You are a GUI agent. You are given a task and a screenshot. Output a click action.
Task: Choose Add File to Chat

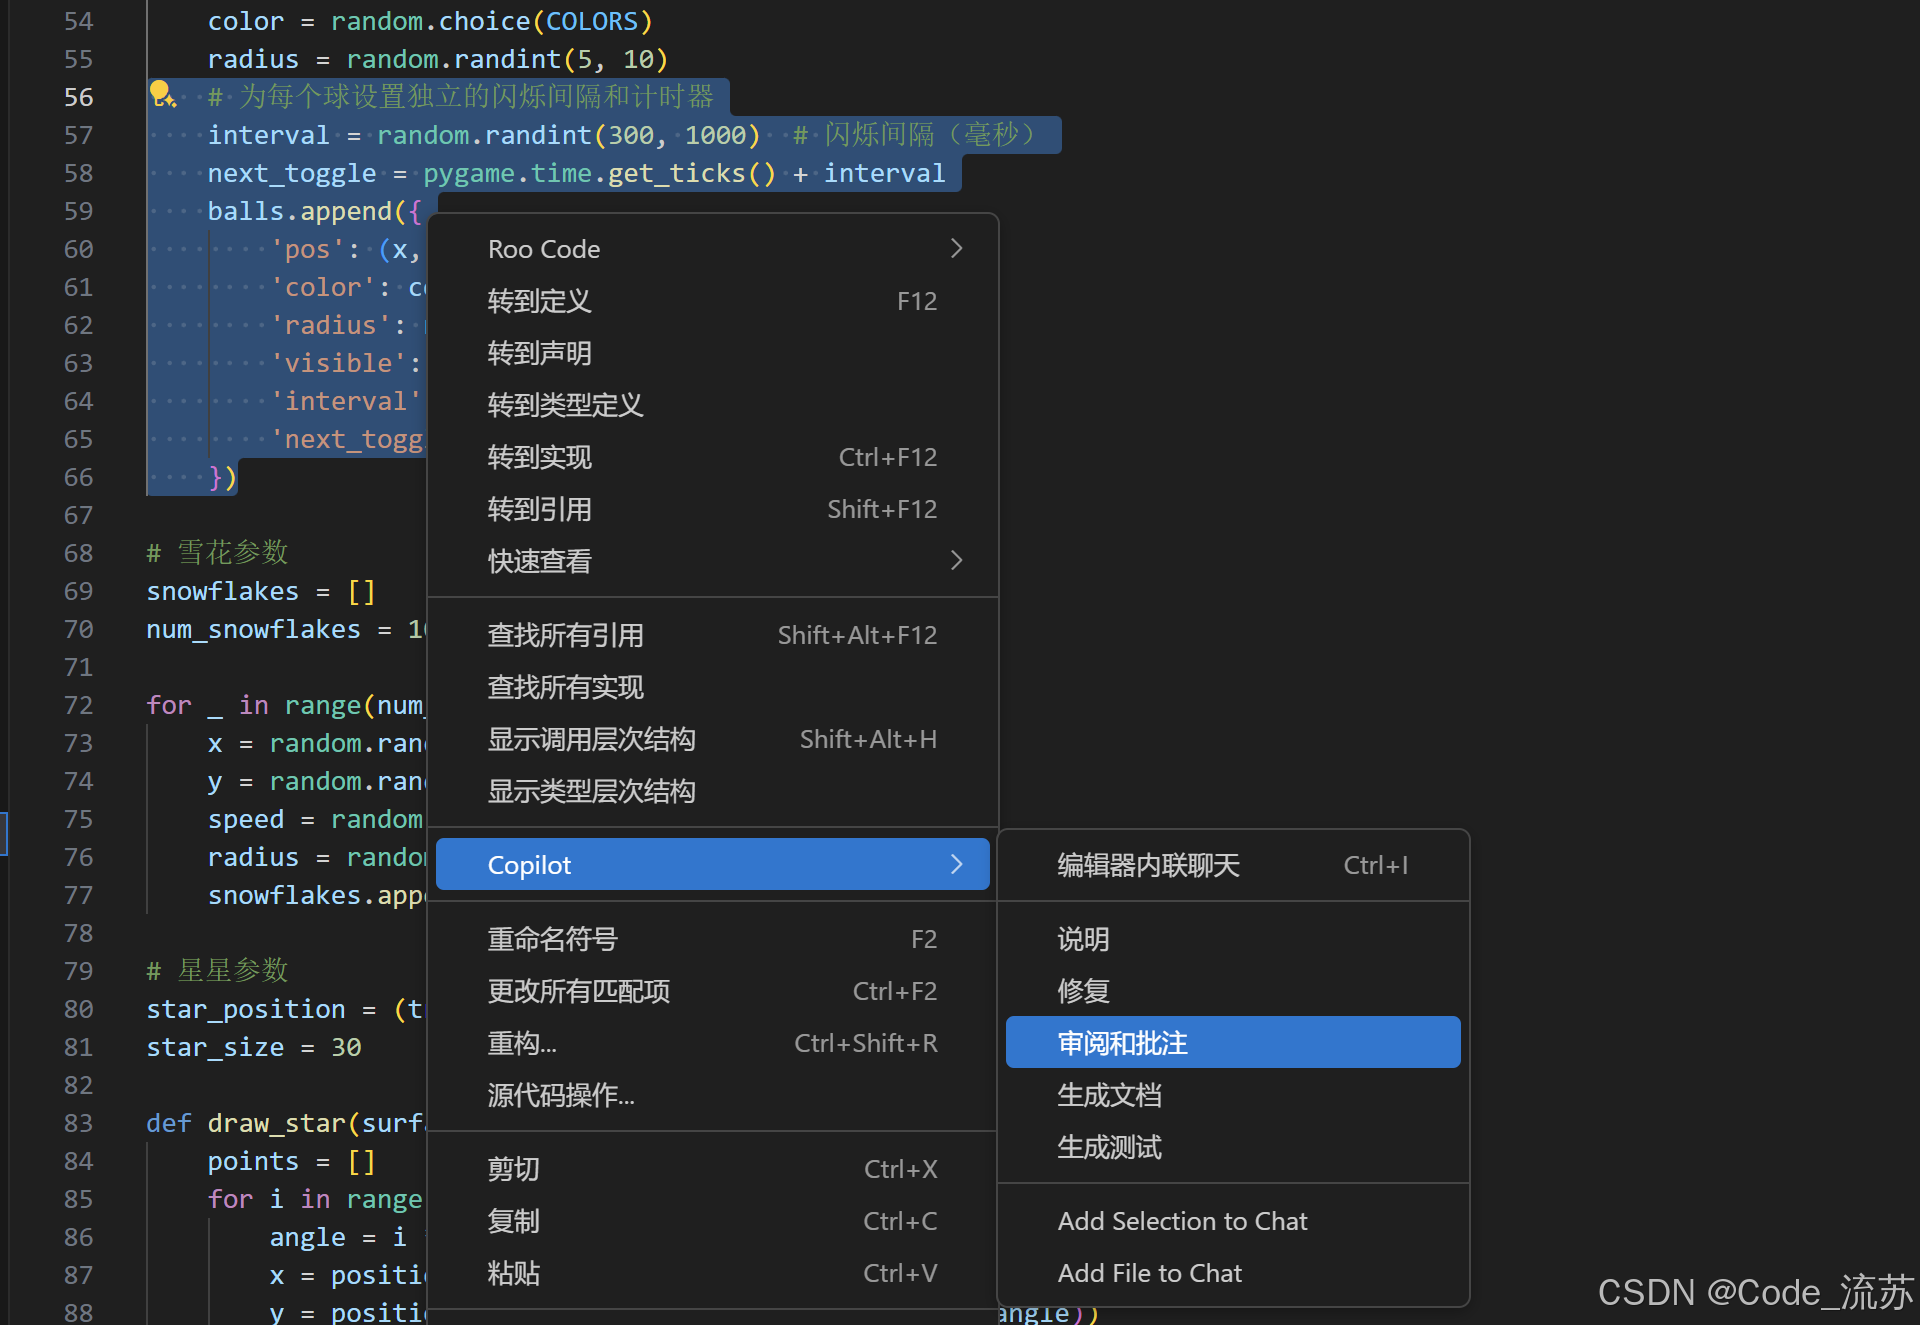point(1149,1273)
